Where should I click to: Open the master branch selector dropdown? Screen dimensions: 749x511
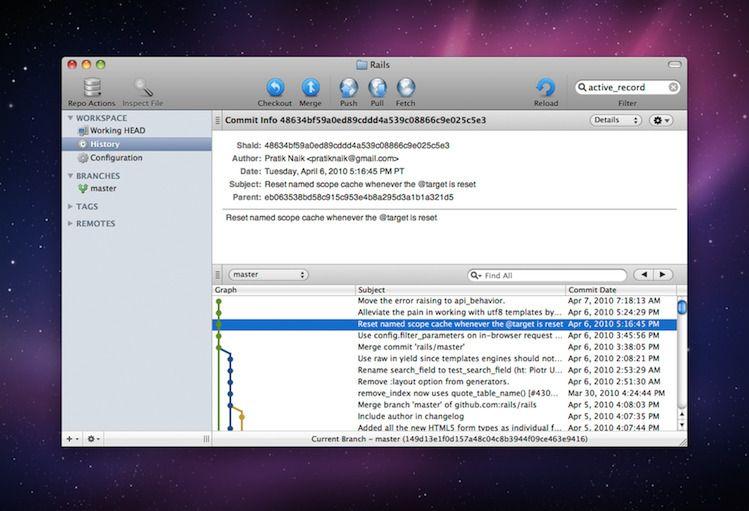[x=268, y=275]
